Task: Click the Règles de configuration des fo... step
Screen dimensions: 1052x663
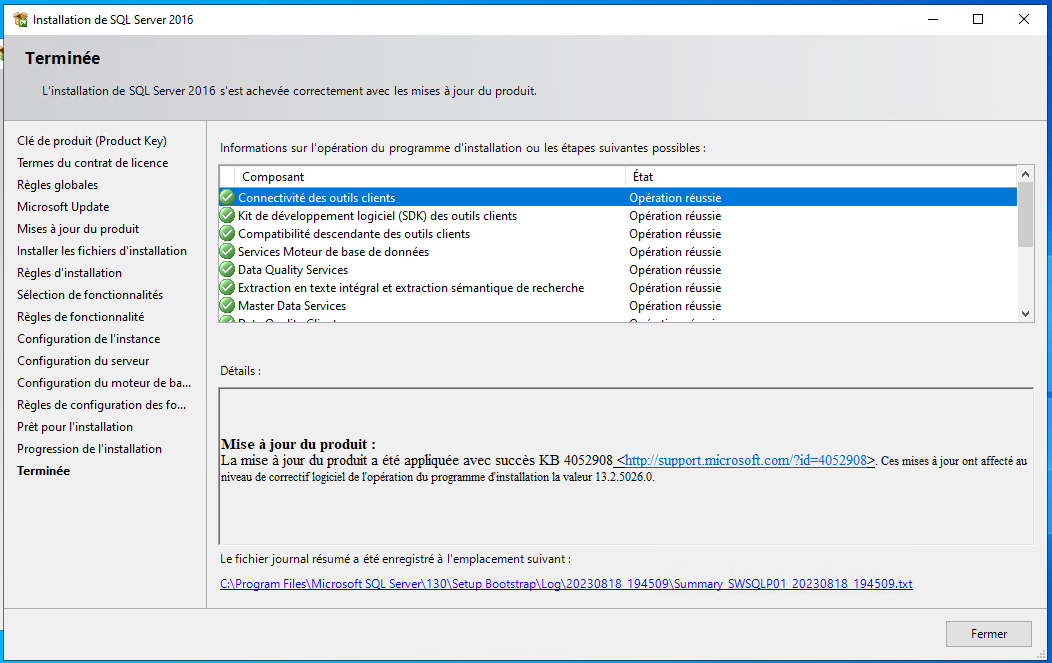Action: [x=101, y=405]
